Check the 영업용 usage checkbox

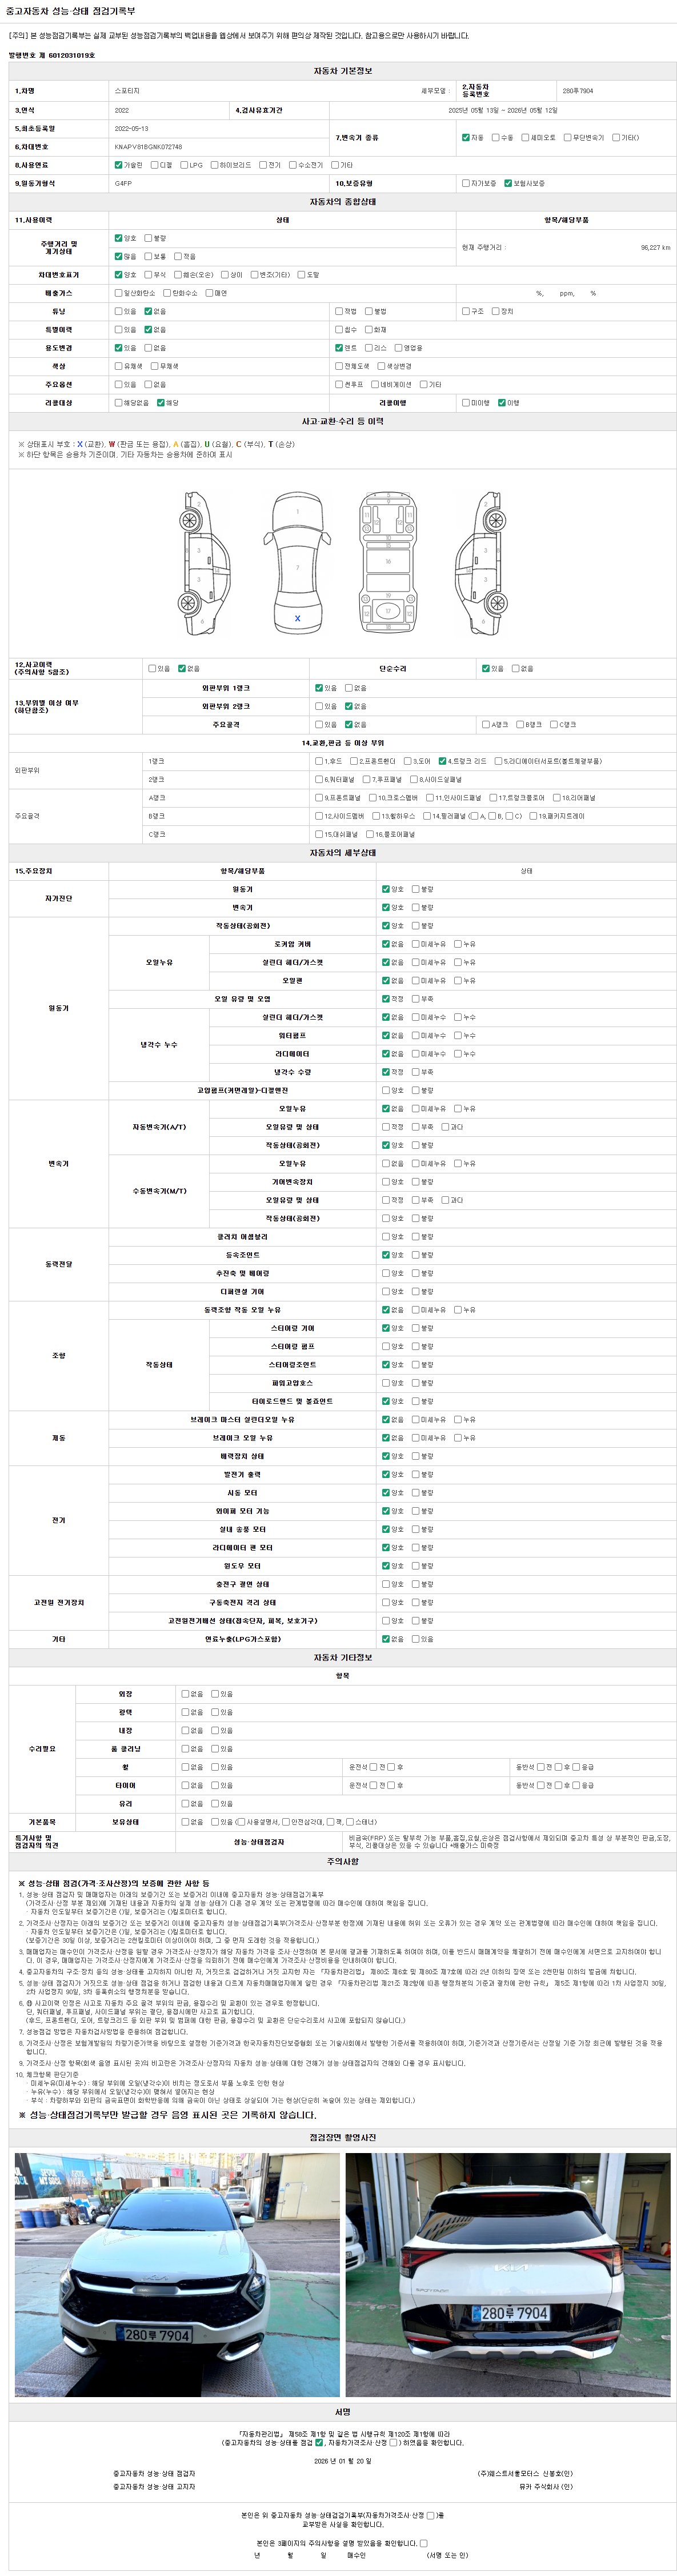coord(398,347)
